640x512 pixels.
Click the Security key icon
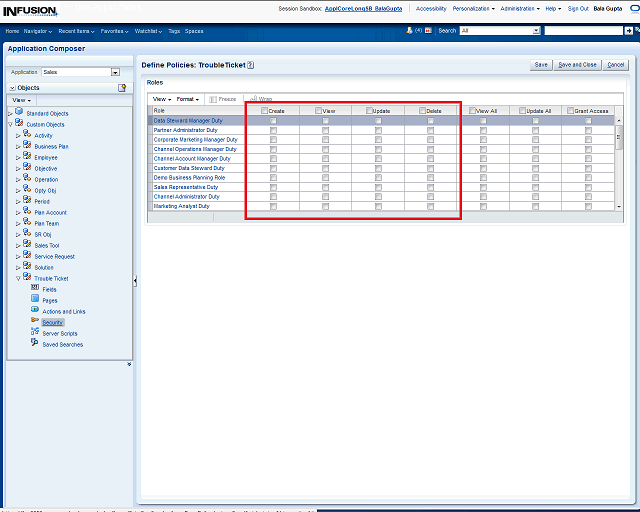click(35, 322)
